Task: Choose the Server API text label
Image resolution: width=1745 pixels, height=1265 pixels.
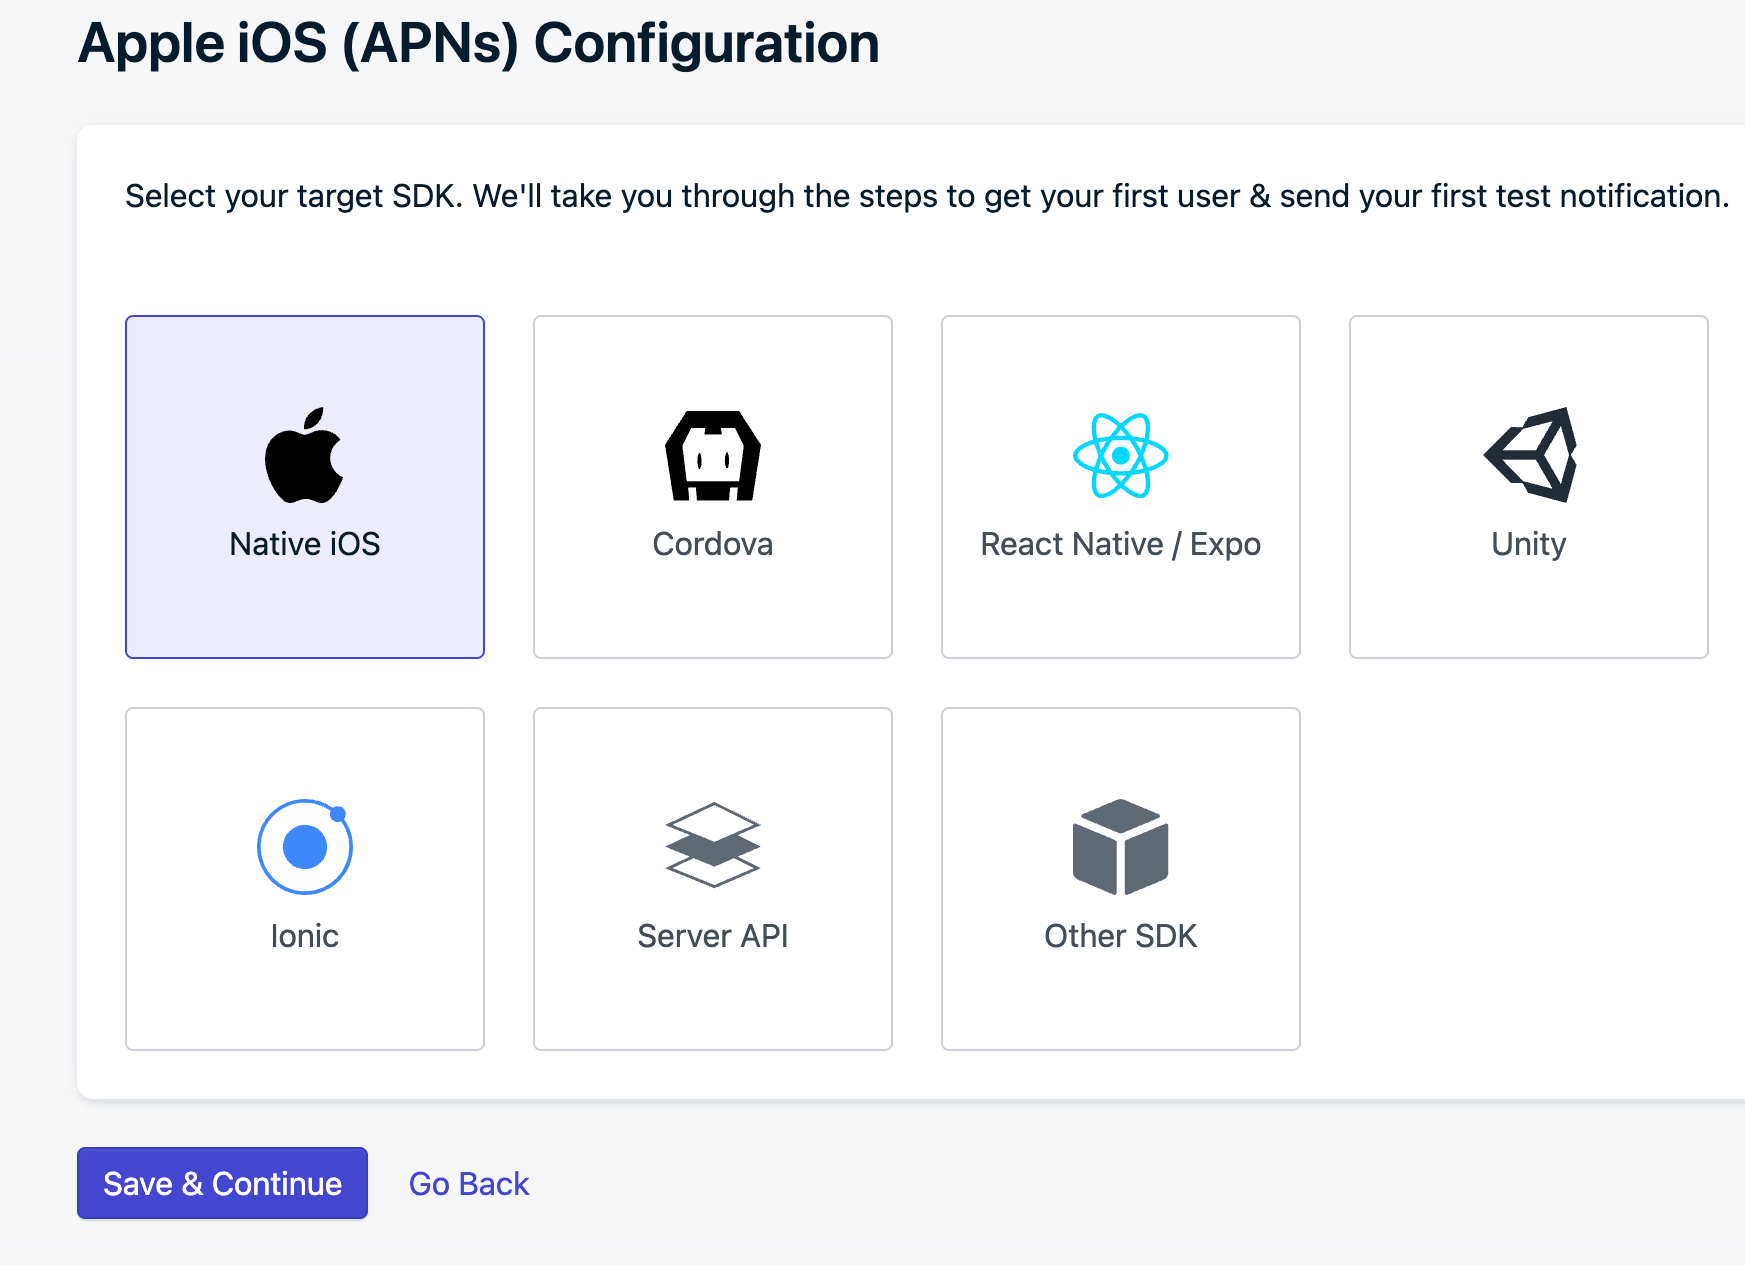Action: tap(712, 936)
